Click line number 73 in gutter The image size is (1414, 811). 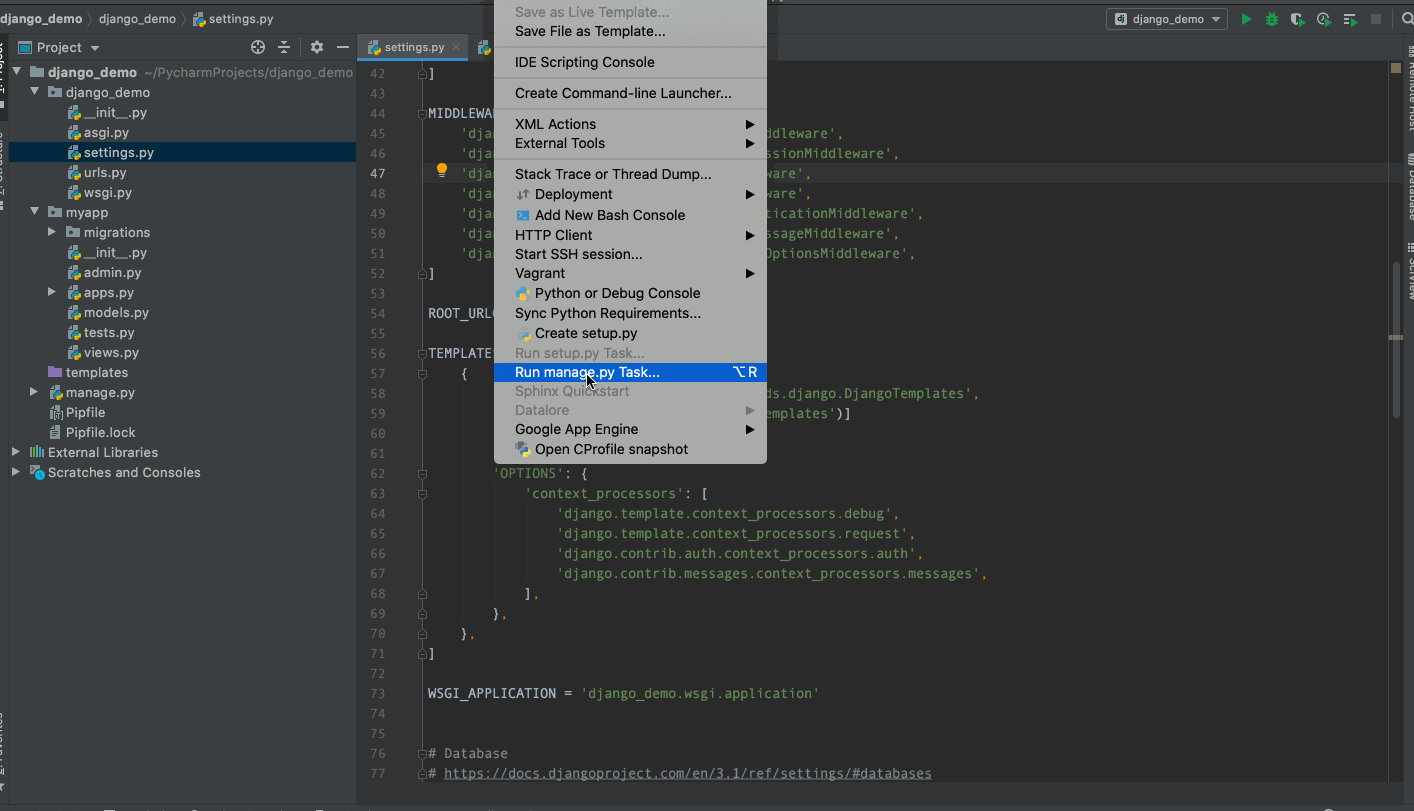click(x=377, y=693)
